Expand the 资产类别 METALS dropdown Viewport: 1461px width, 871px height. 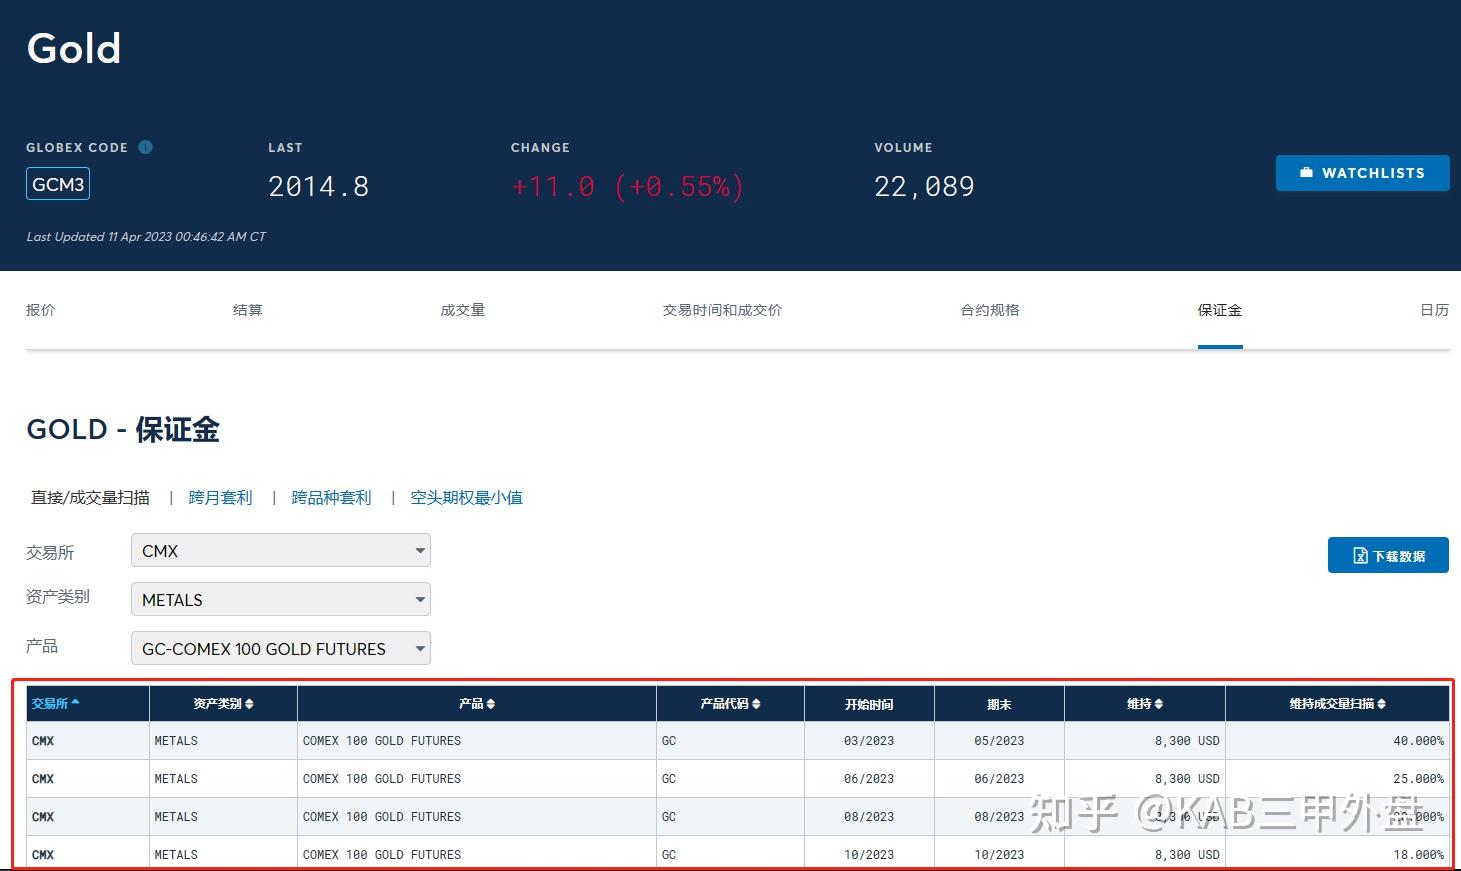pos(281,600)
